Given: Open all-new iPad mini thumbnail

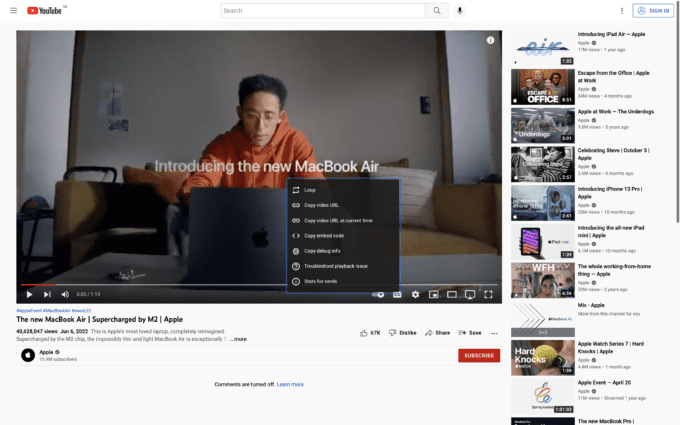Looking at the screenshot, I should (x=543, y=242).
